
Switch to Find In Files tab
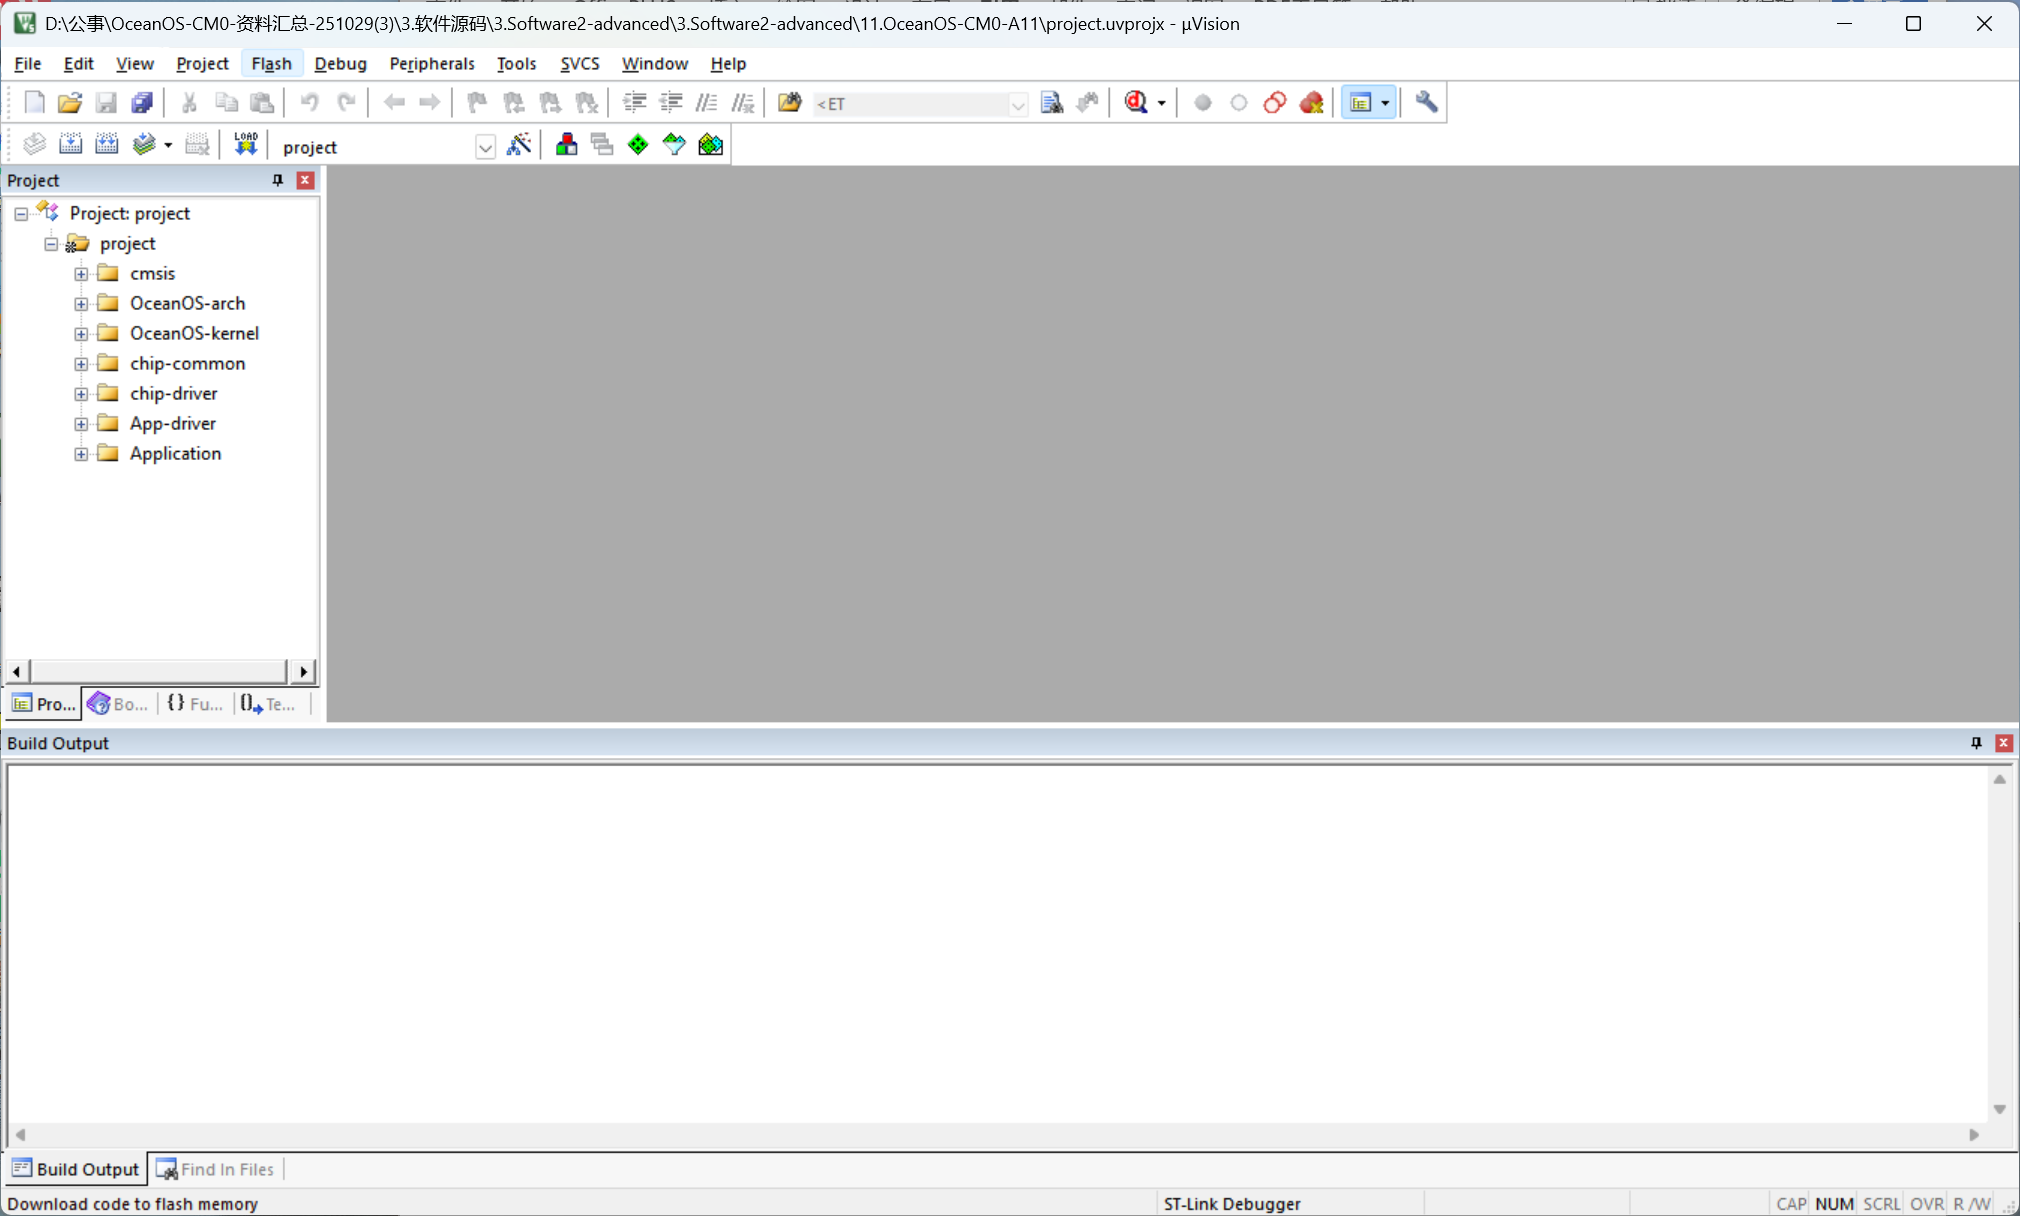pos(216,1169)
